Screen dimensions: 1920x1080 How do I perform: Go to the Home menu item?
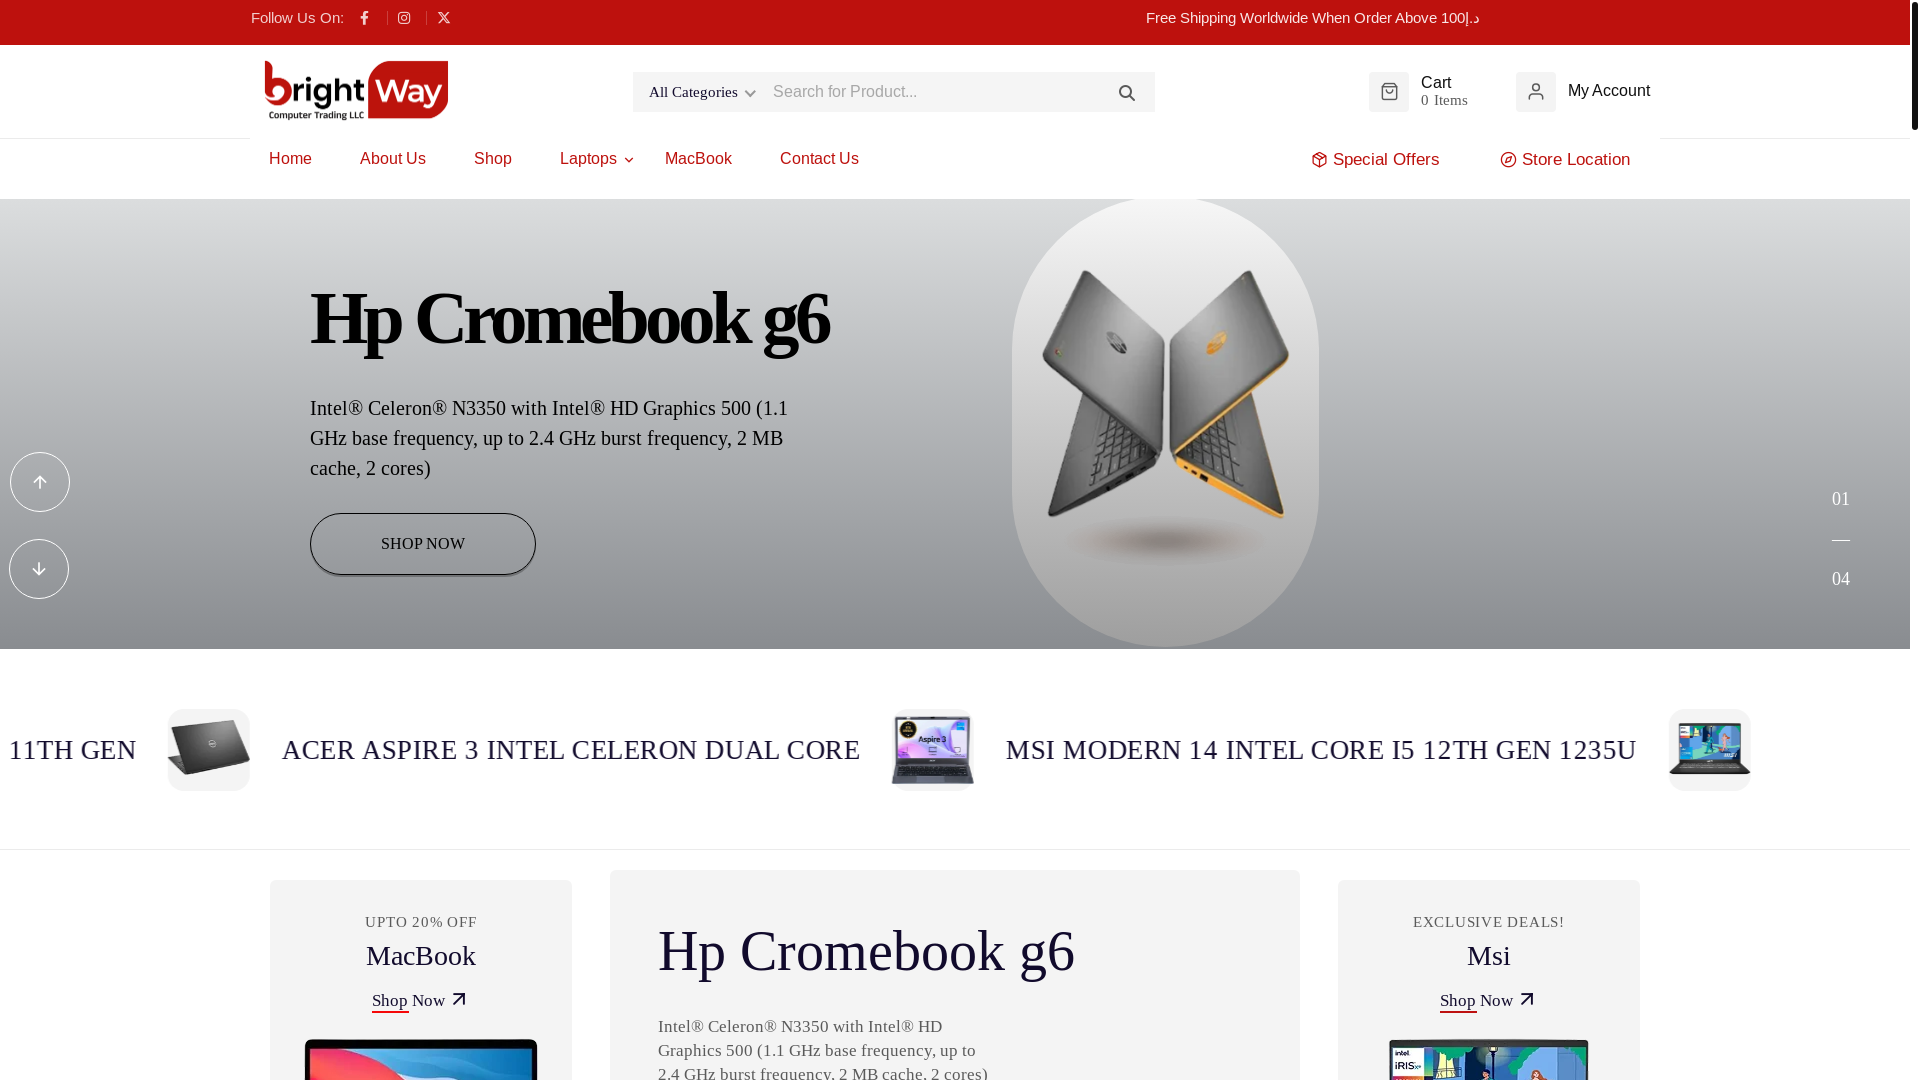pyautogui.click(x=290, y=159)
